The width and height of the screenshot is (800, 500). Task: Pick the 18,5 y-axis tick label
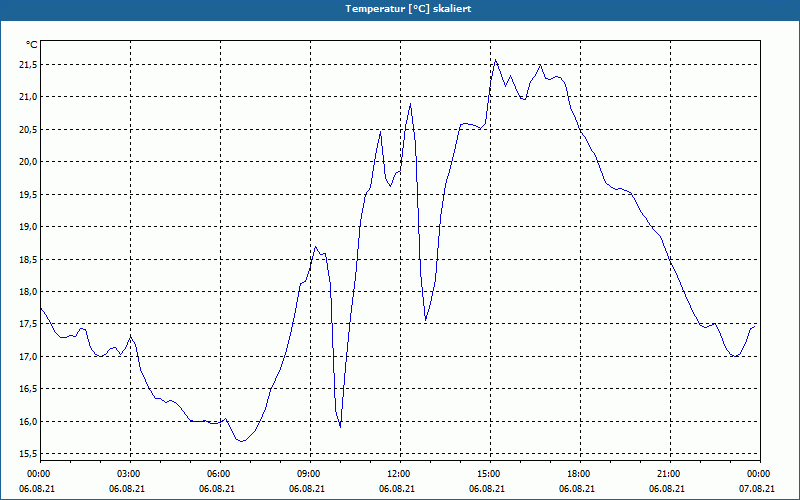29,259
